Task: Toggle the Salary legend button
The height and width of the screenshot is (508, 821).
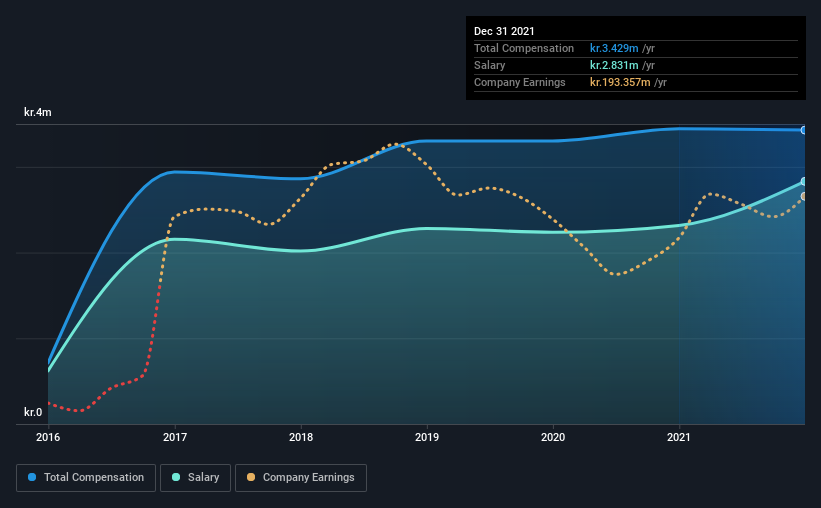Action: 195,478
